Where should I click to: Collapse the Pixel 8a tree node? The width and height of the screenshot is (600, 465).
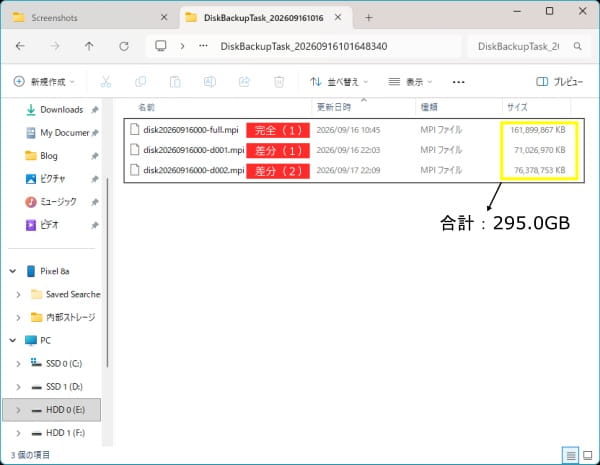pos(13,271)
